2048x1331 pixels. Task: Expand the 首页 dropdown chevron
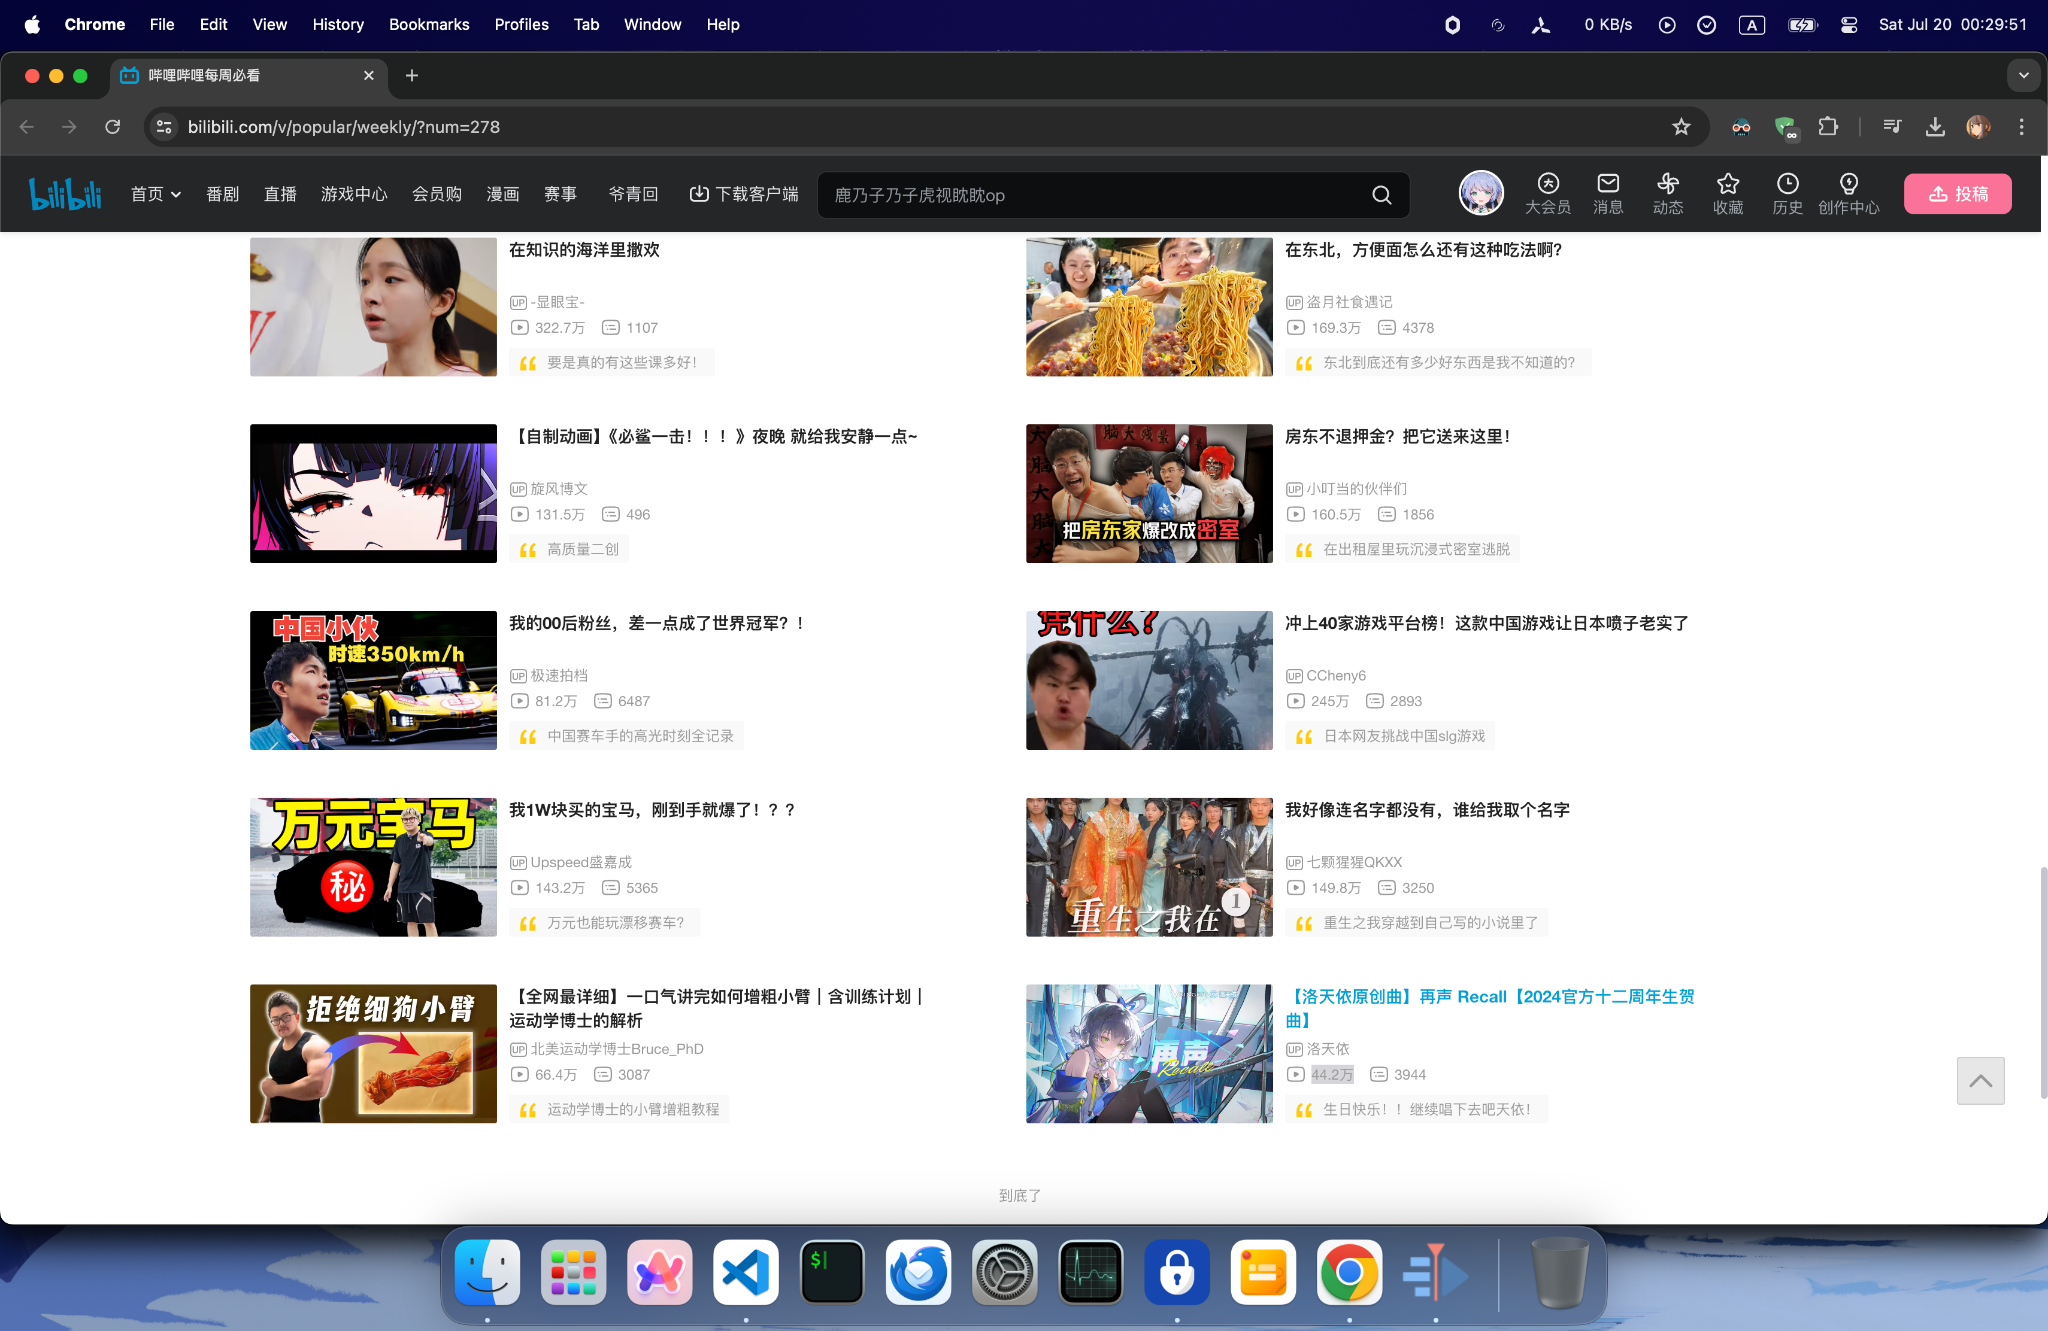[174, 194]
